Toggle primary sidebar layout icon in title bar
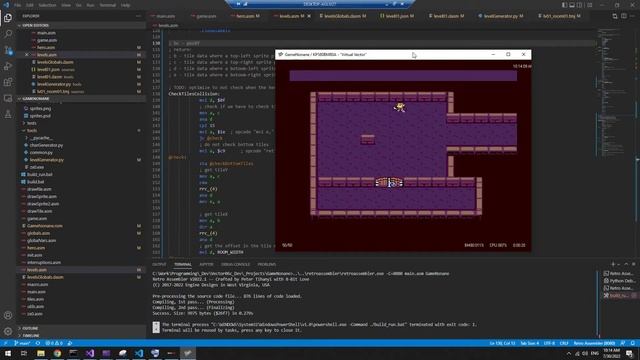 point(564,5)
